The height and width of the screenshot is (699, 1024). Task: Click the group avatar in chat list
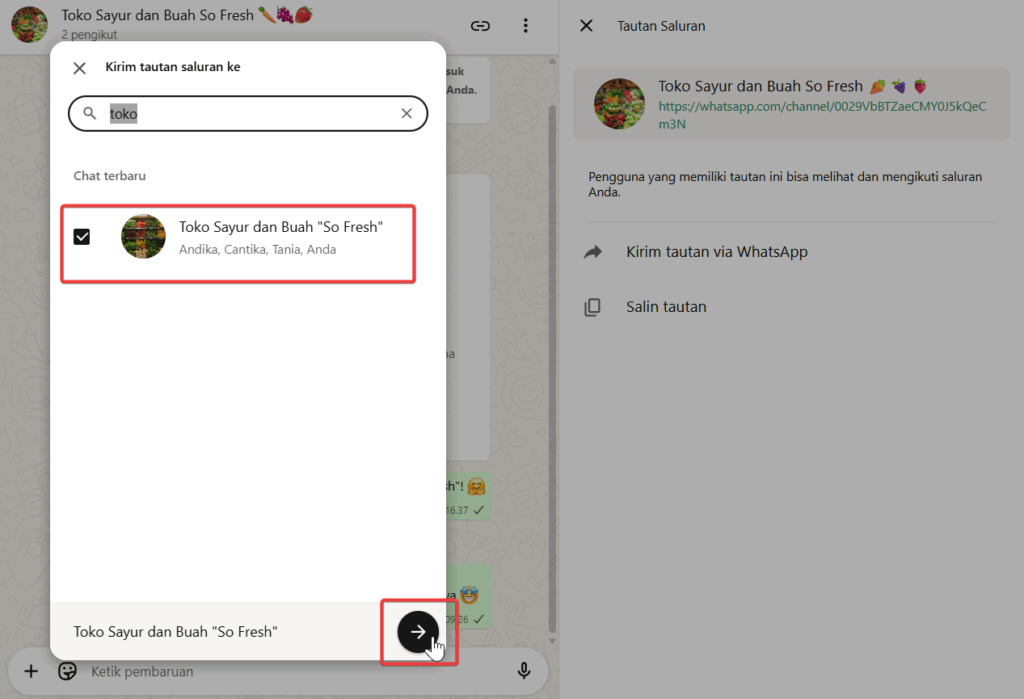coord(143,237)
